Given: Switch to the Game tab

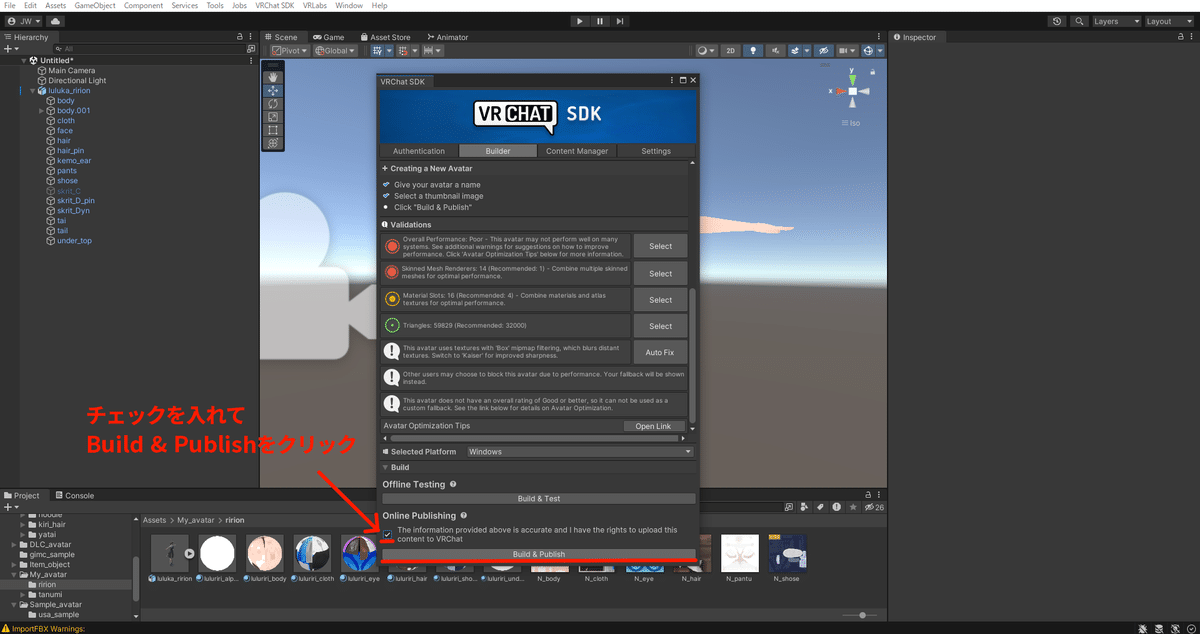Looking at the screenshot, I should coord(329,37).
